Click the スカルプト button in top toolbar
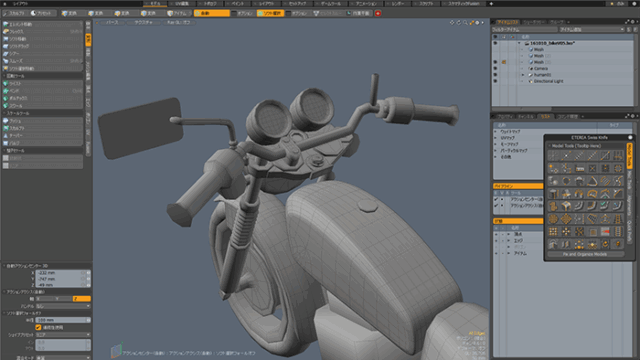The width and height of the screenshot is (640, 360). [14, 13]
